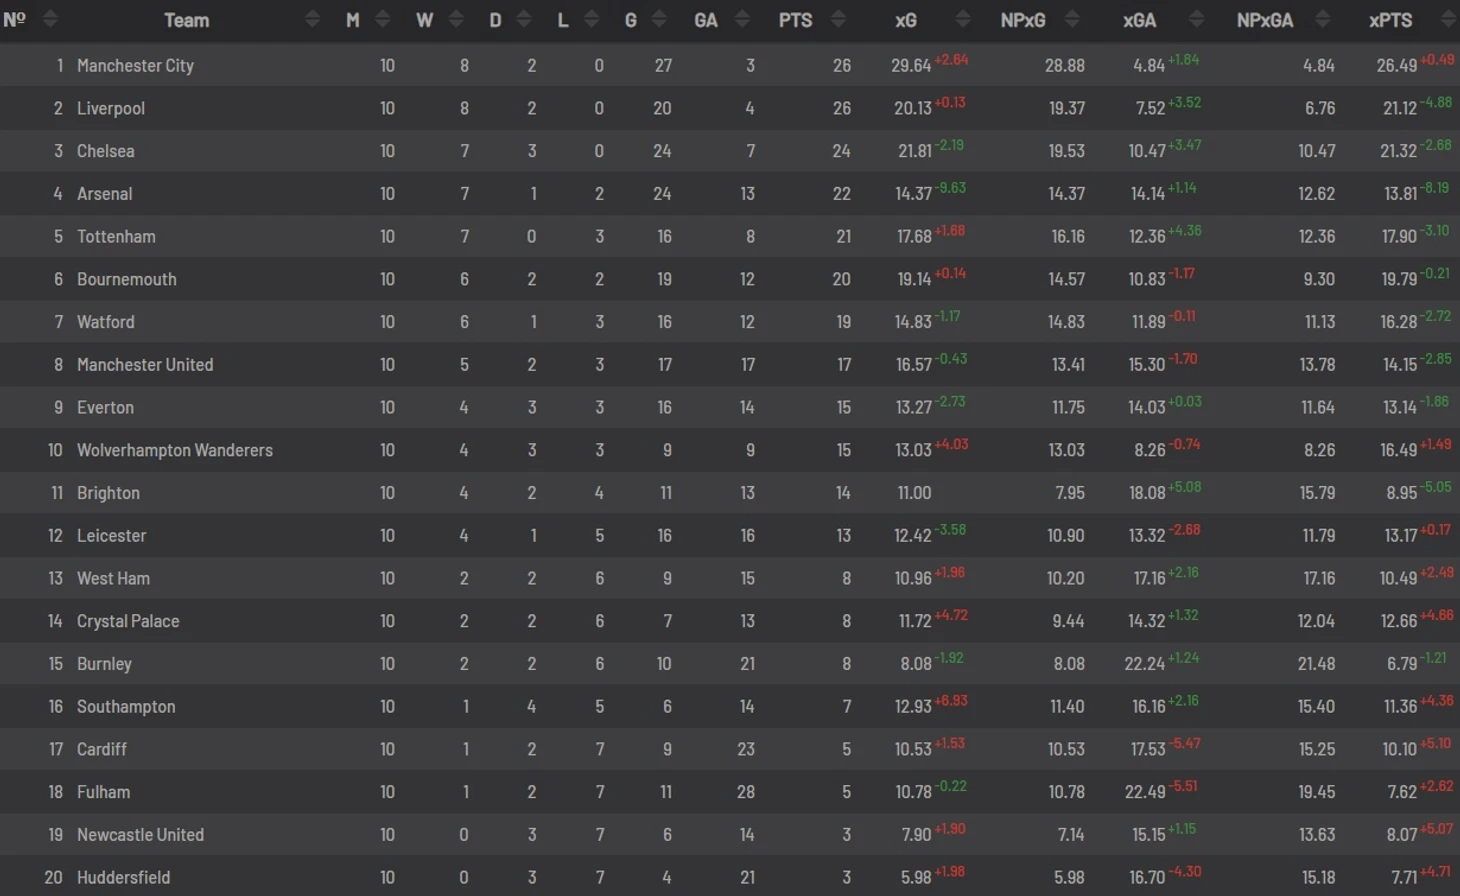Screen dimensions: 1460x896
Task: Click sort arrows next to L header
Action: tap(592, 19)
